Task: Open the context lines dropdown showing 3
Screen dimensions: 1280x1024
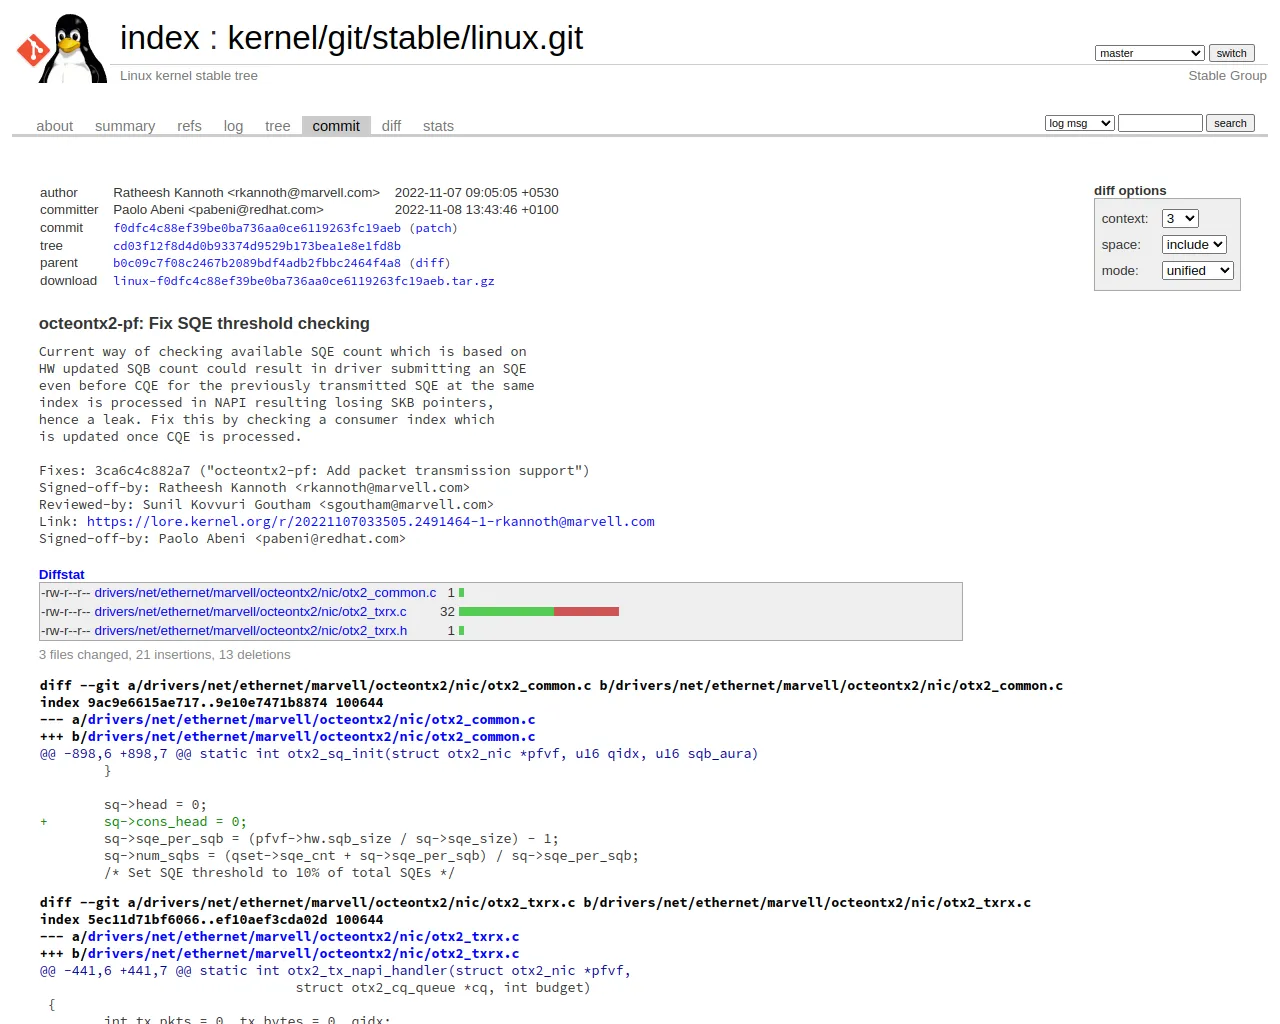Action: tap(1179, 218)
